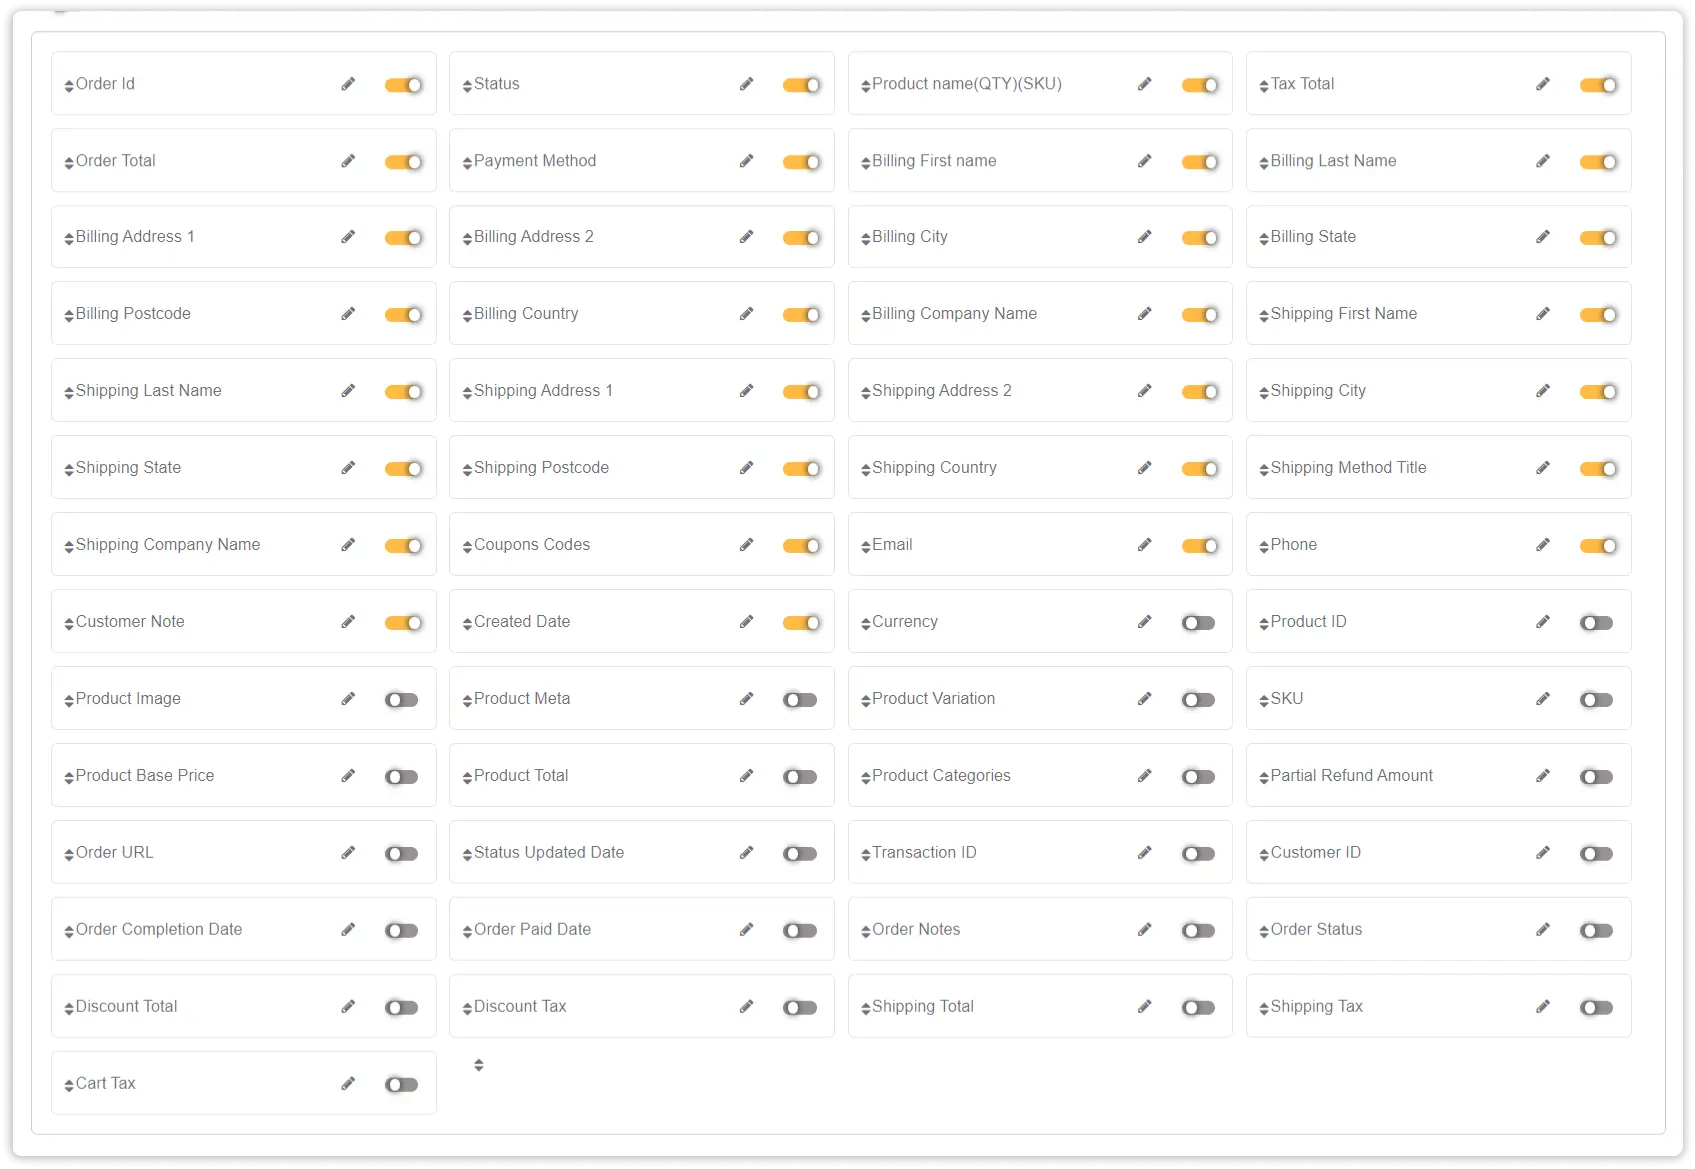Enable the Currency field toggle
The width and height of the screenshot is (1695, 1169).
point(1198,623)
